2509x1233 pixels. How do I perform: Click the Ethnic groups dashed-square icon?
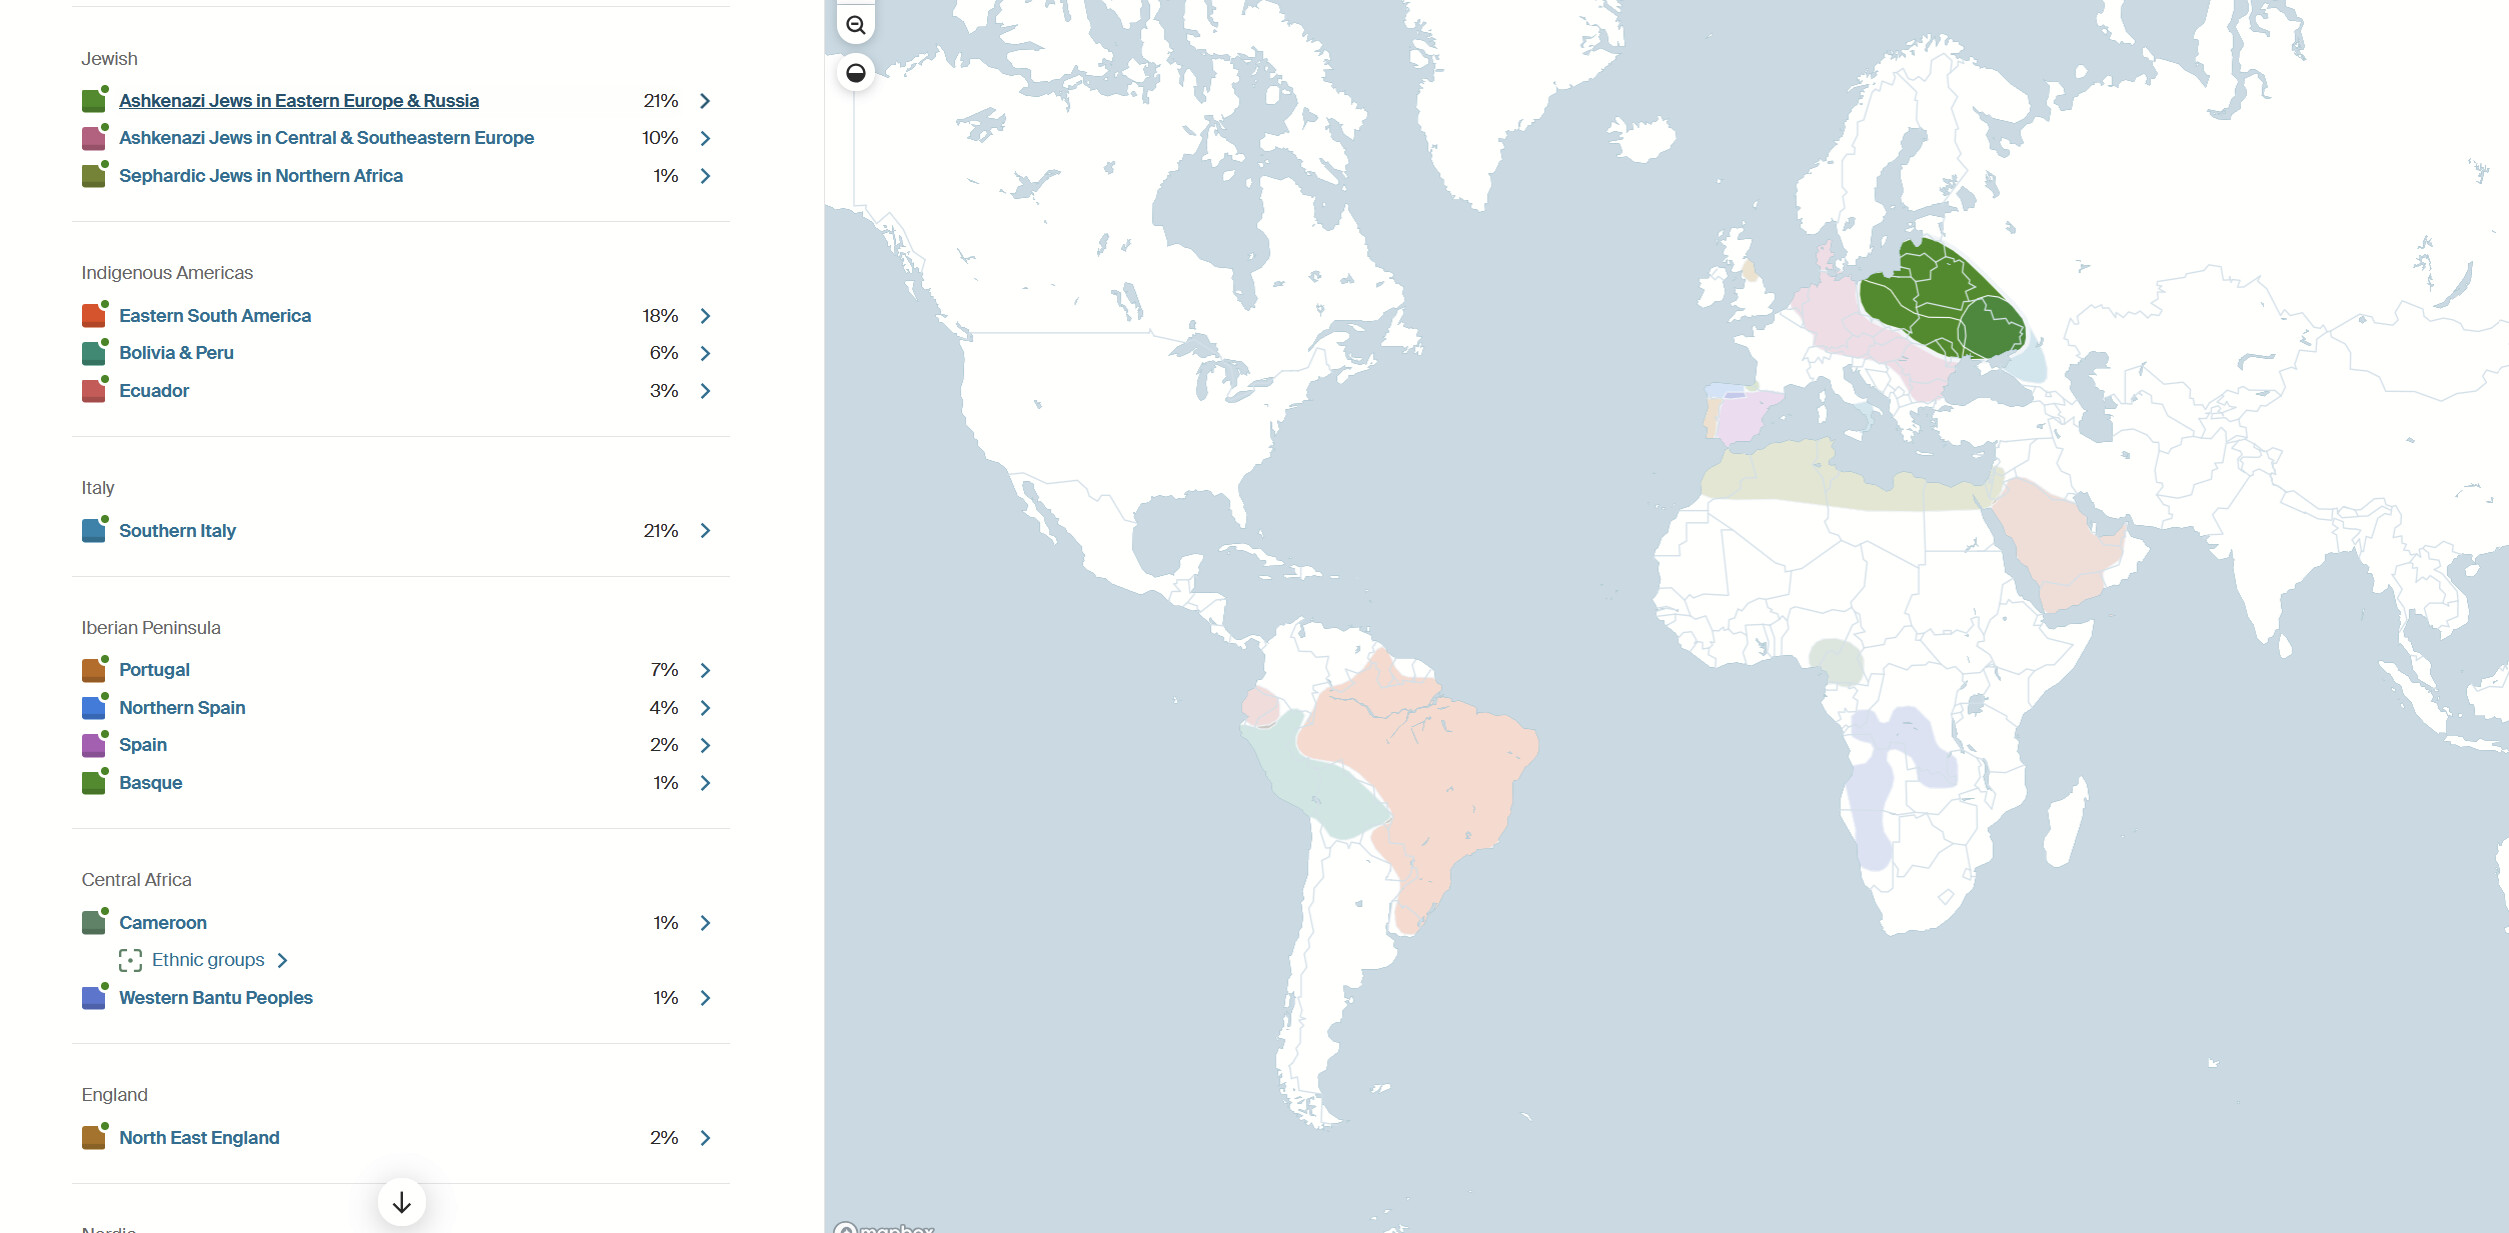point(130,960)
